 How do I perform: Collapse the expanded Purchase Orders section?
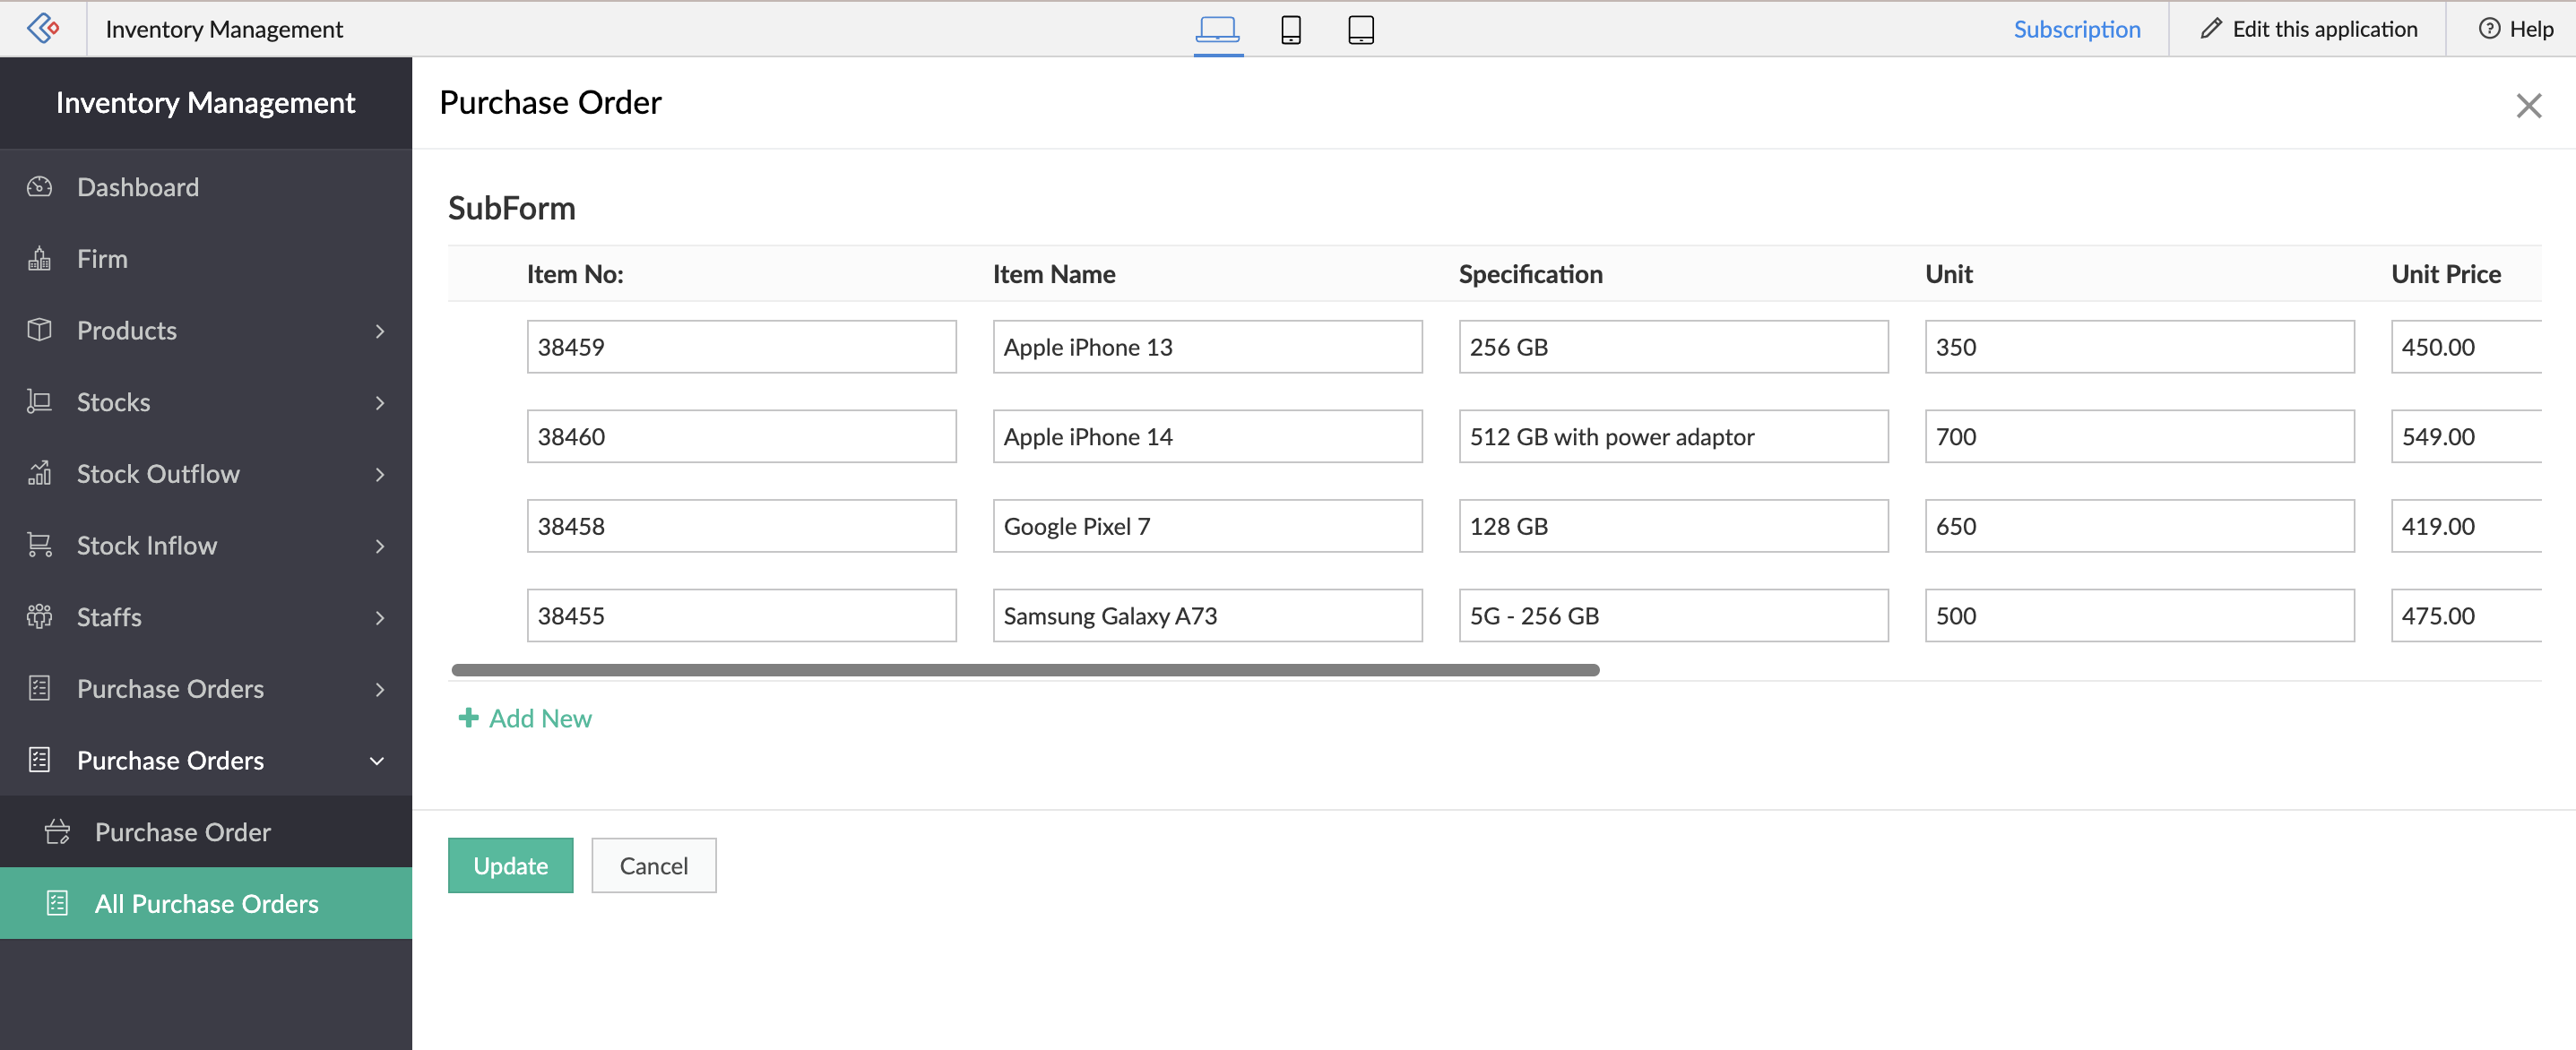pyautogui.click(x=377, y=761)
